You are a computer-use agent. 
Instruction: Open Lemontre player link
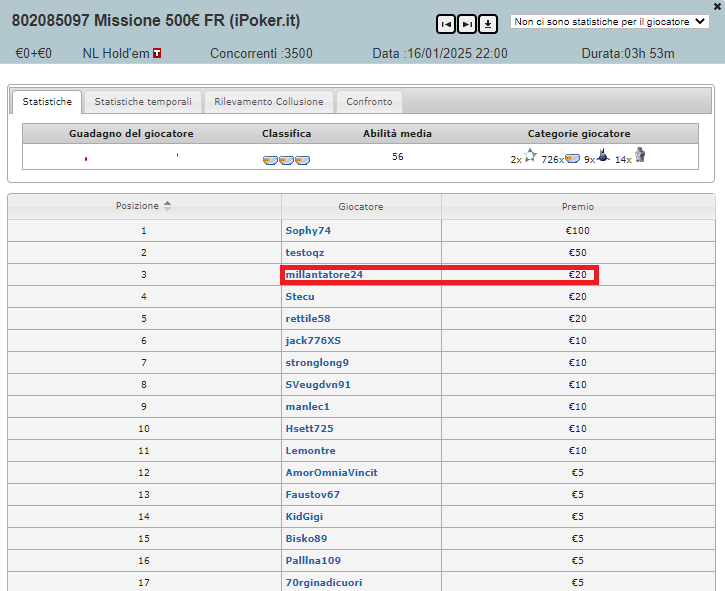(x=310, y=451)
